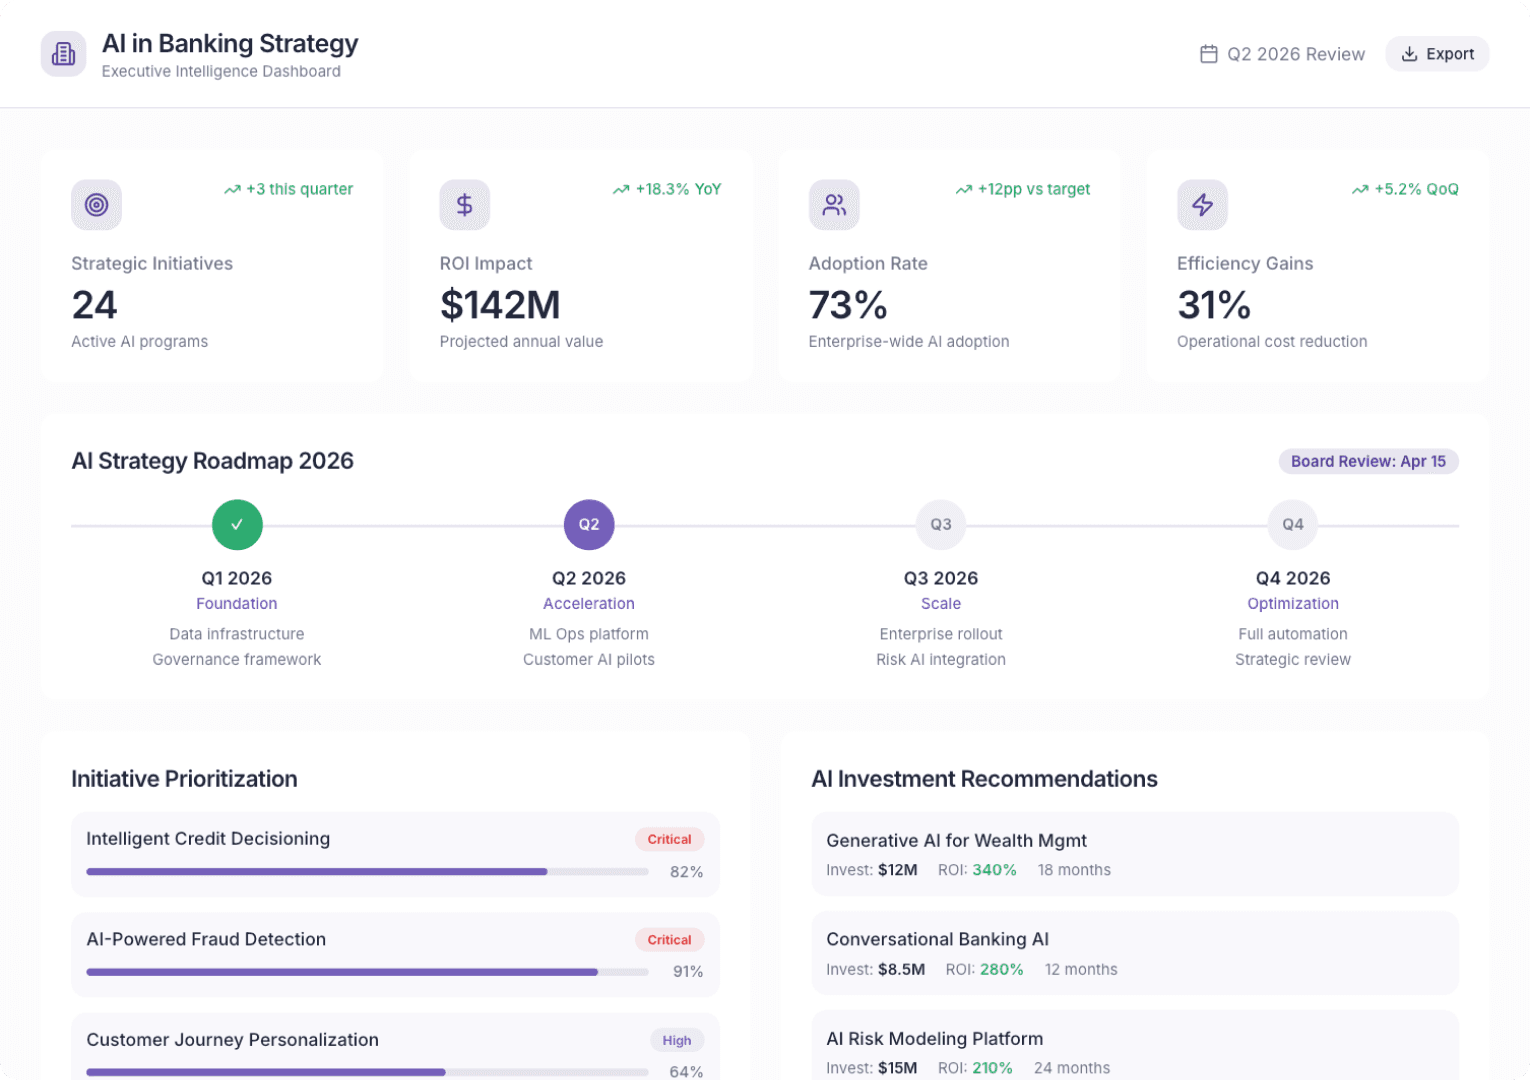
Task: Click the building report icon beside the dashboard title
Action: pos(63,53)
